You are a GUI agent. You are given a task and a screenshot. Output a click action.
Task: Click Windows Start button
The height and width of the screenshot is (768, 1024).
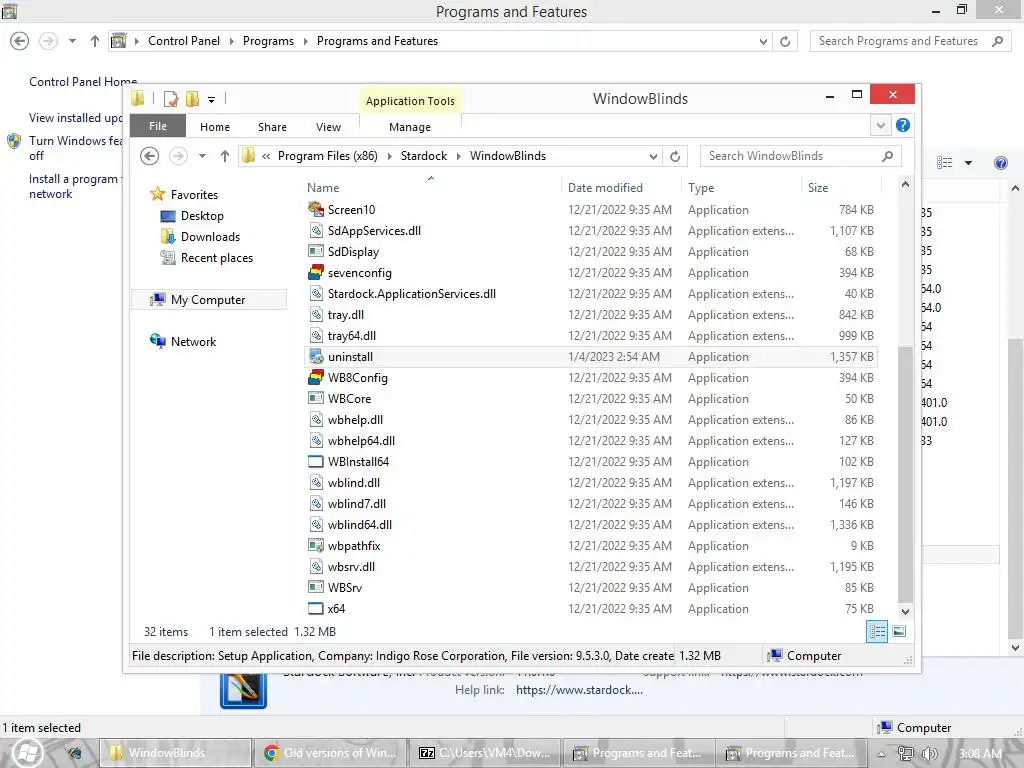26,753
